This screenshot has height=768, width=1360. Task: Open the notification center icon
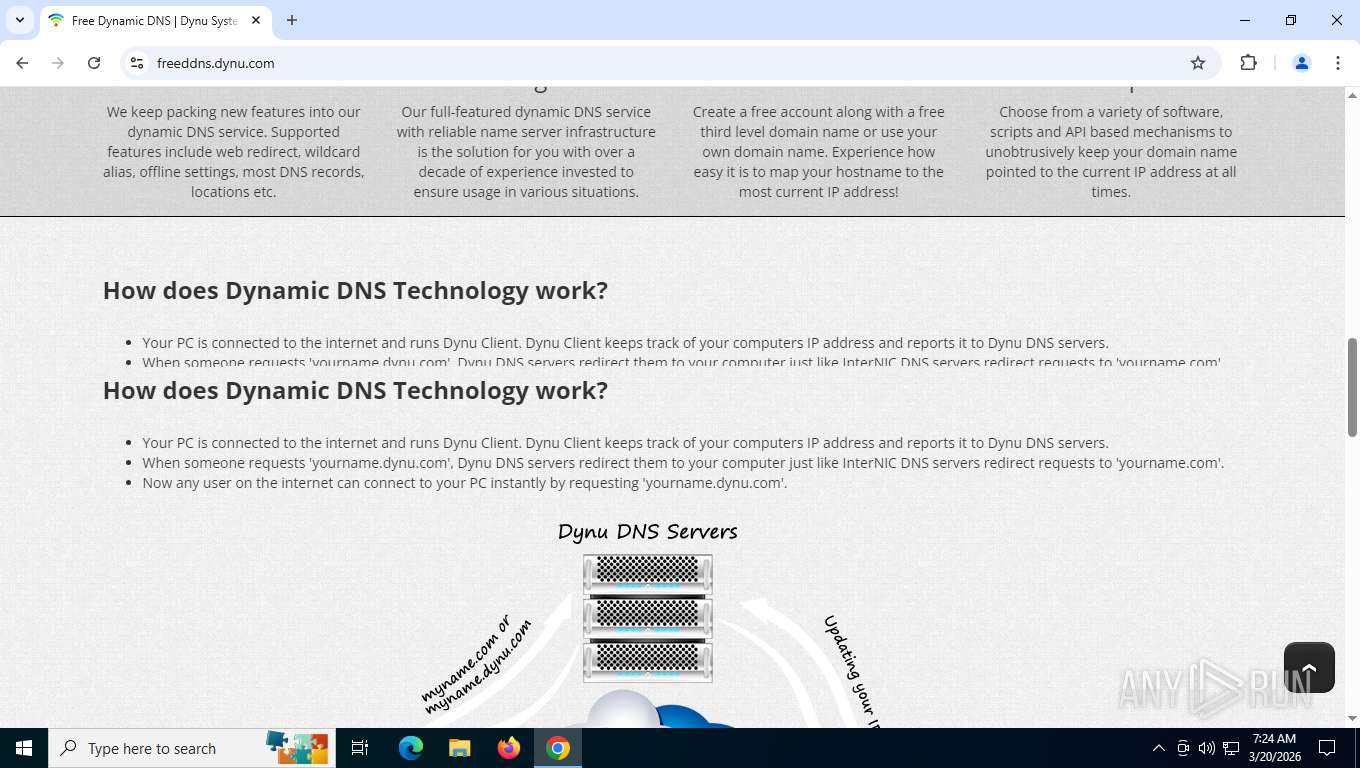click(x=1327, y=748)
